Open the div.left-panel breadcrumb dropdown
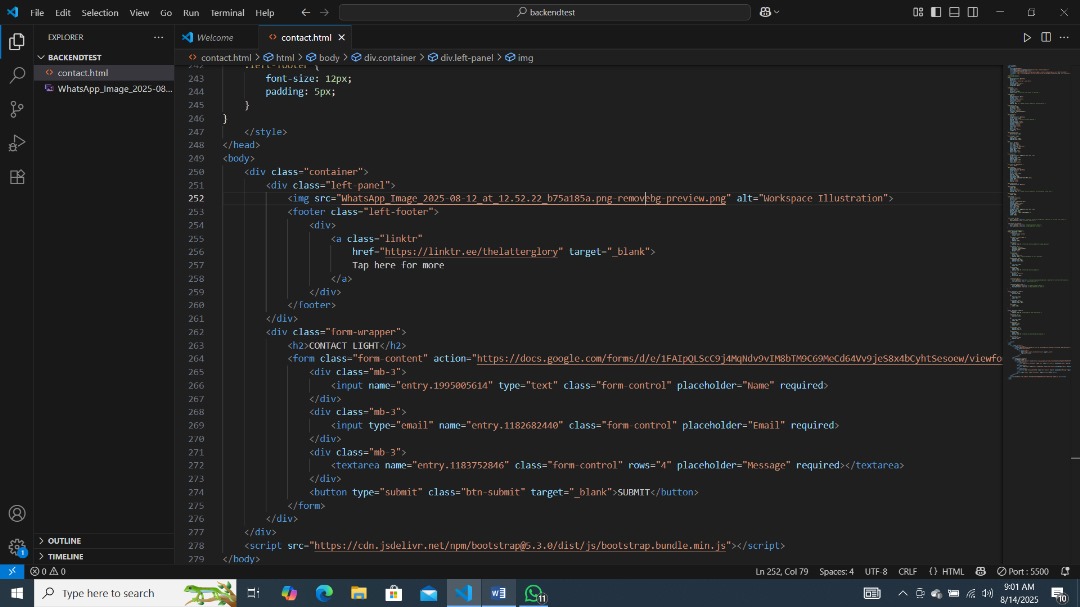The width and height of the screenshot is (1080, 607). click(460, 58)
